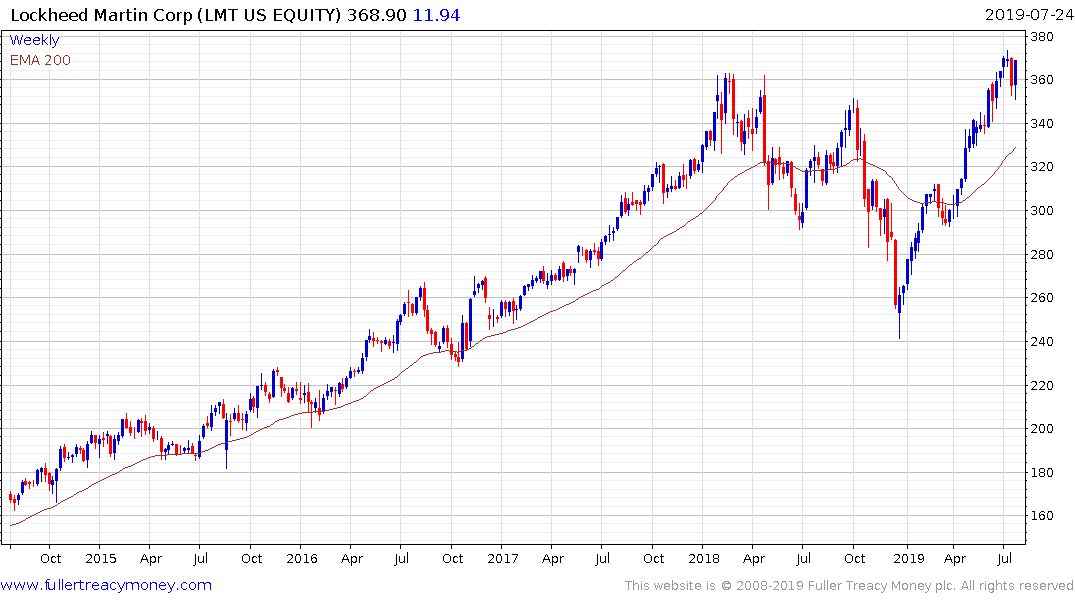The image size is (1075, 600).
Task: Click the Weekly interval label
Action: 34,40
